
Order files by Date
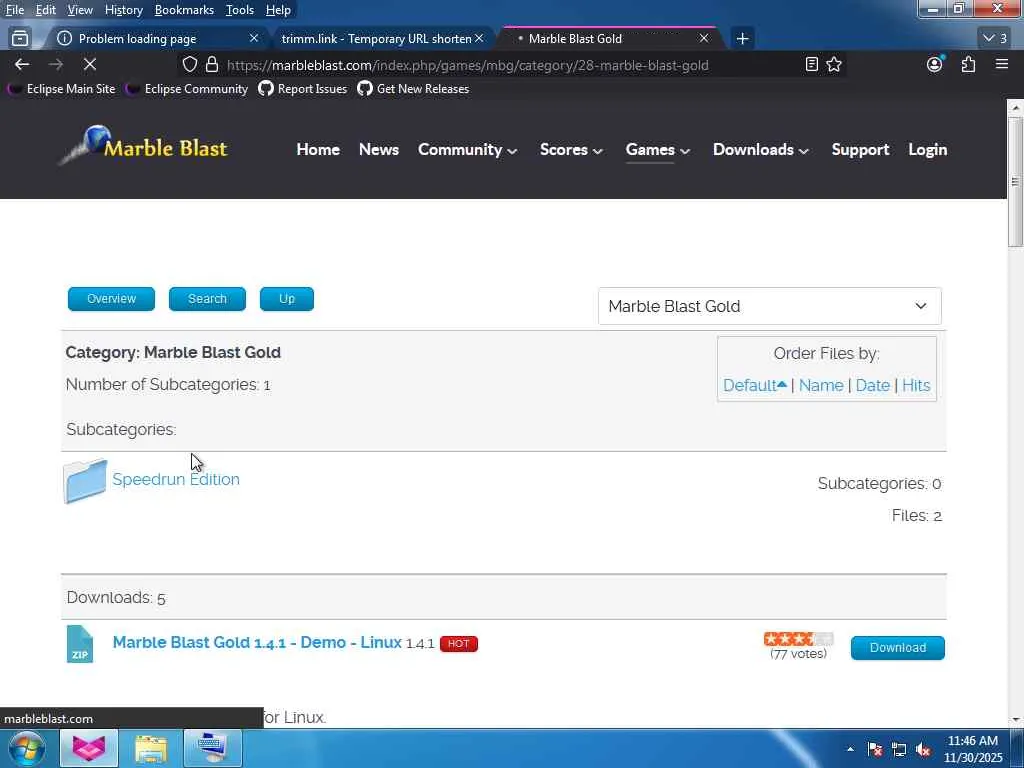pyautogui.click(x=872, y=385)
